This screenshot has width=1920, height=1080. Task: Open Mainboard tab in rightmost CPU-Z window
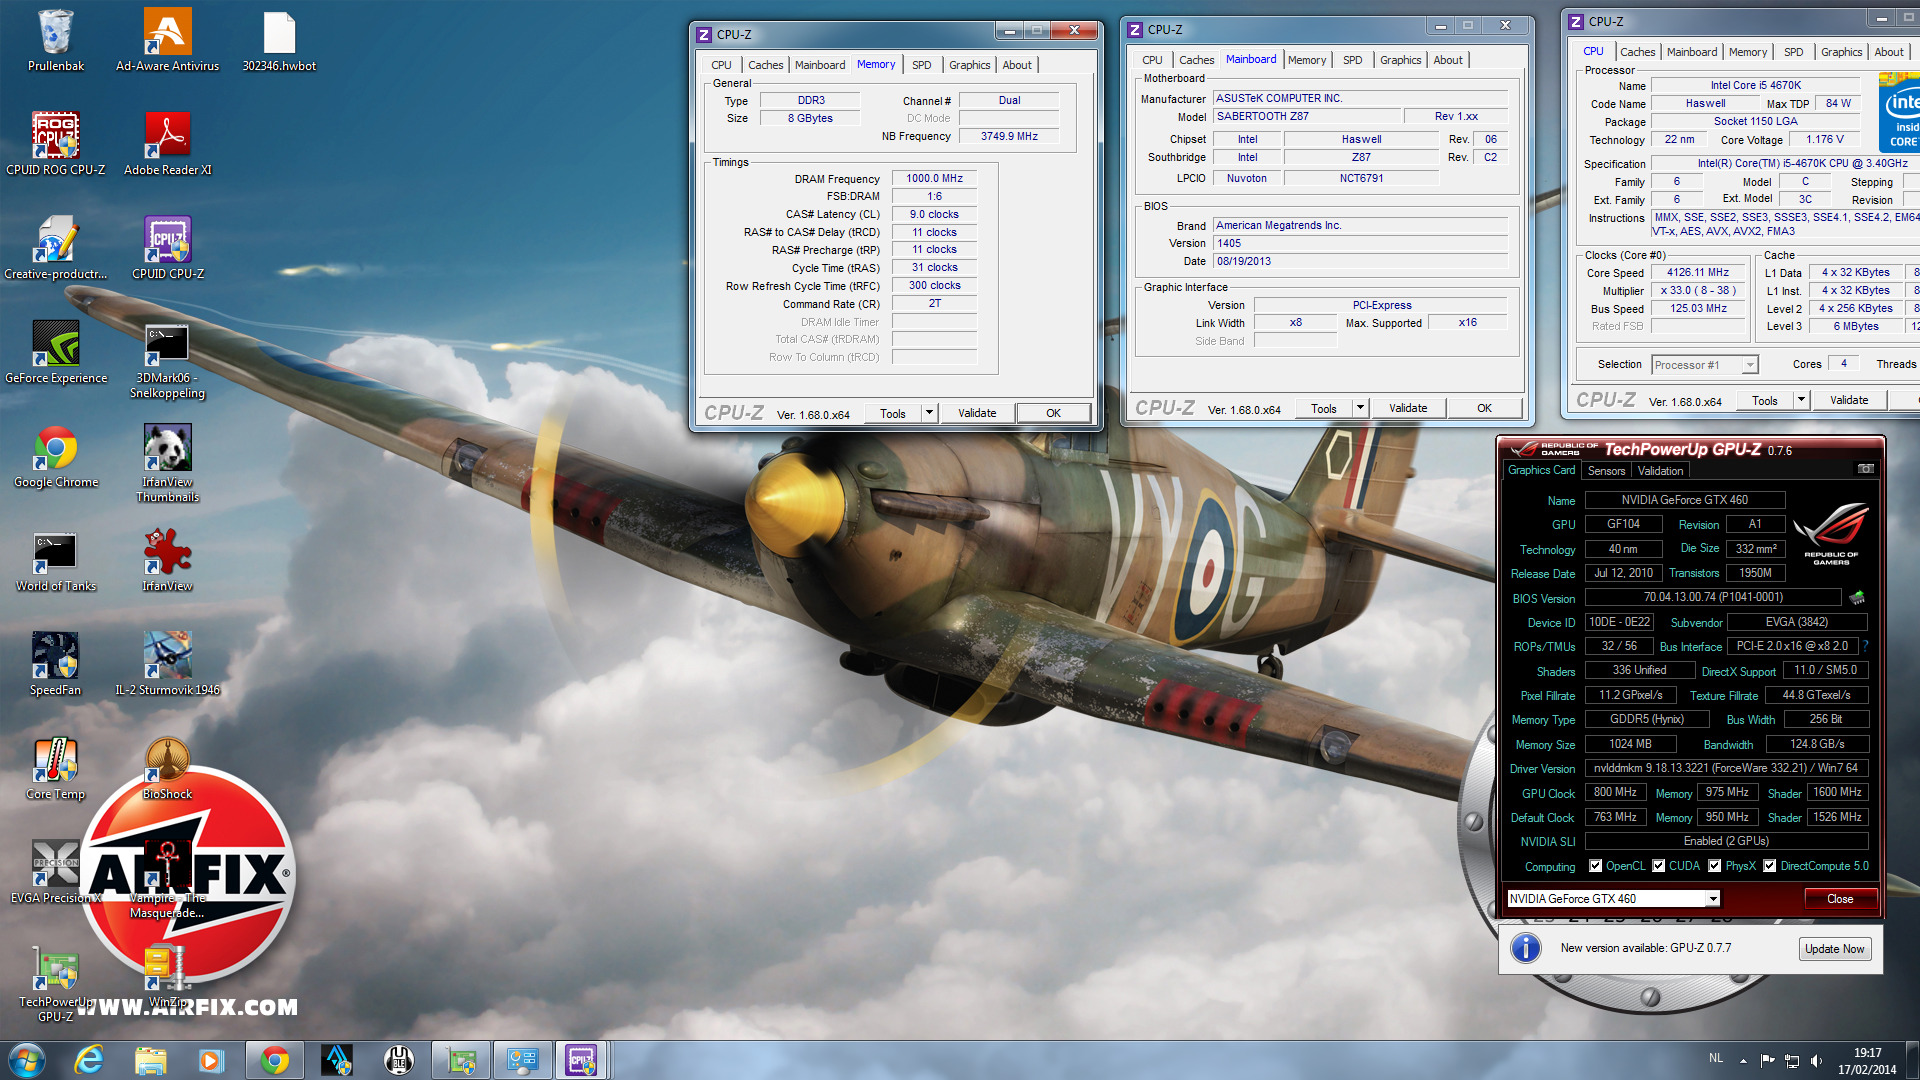click(x=1692, y=52)
